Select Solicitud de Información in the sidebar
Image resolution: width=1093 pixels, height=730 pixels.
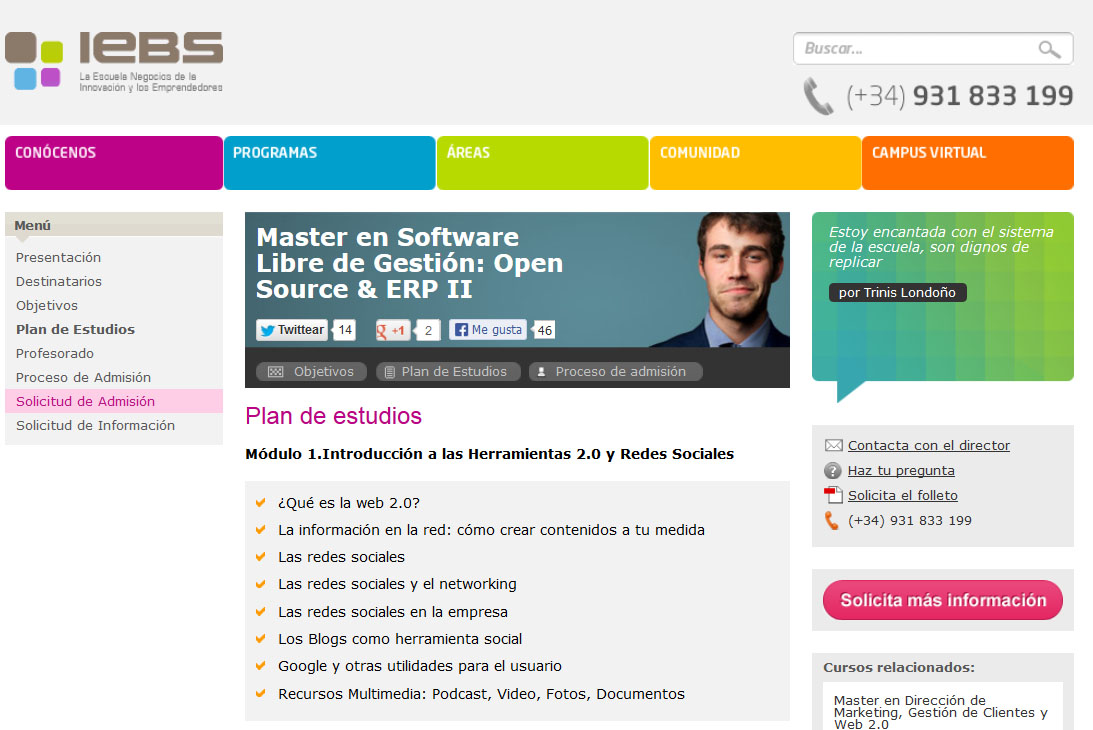(x=95, y=425)
